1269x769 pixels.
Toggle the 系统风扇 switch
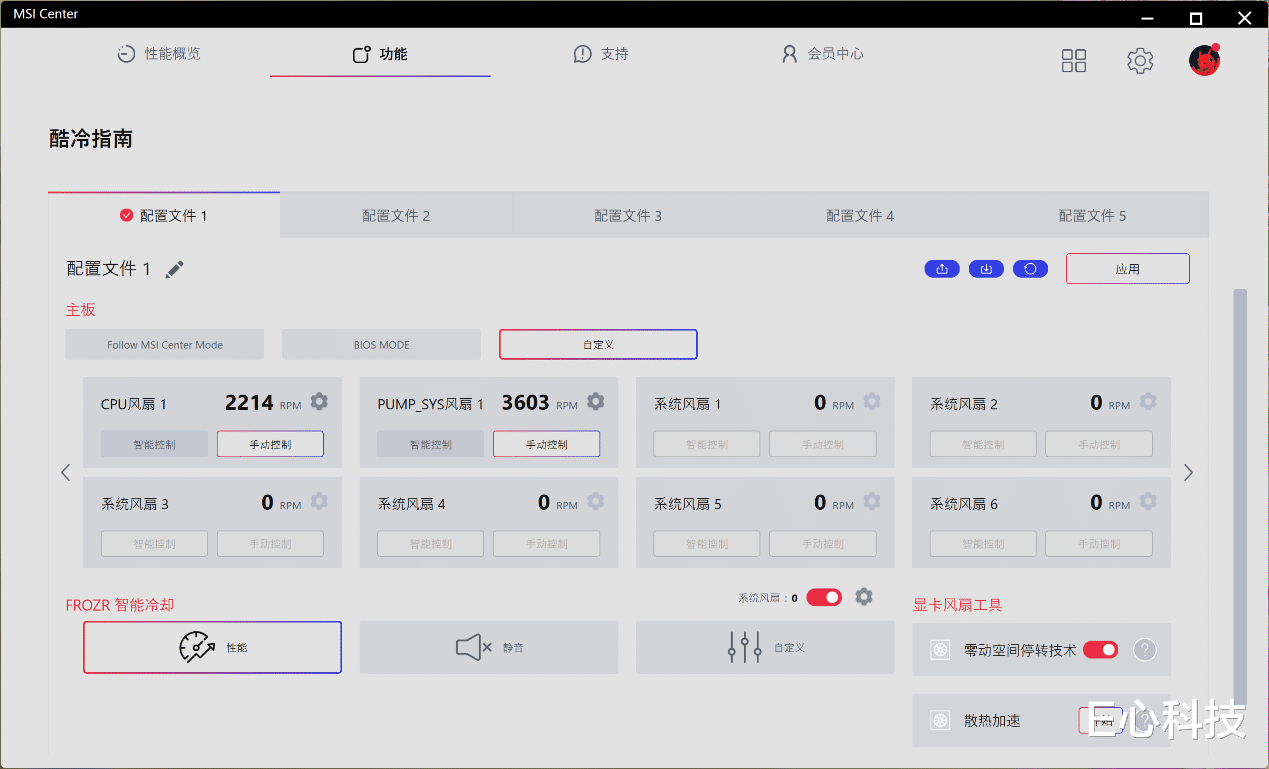pos(824,597)
